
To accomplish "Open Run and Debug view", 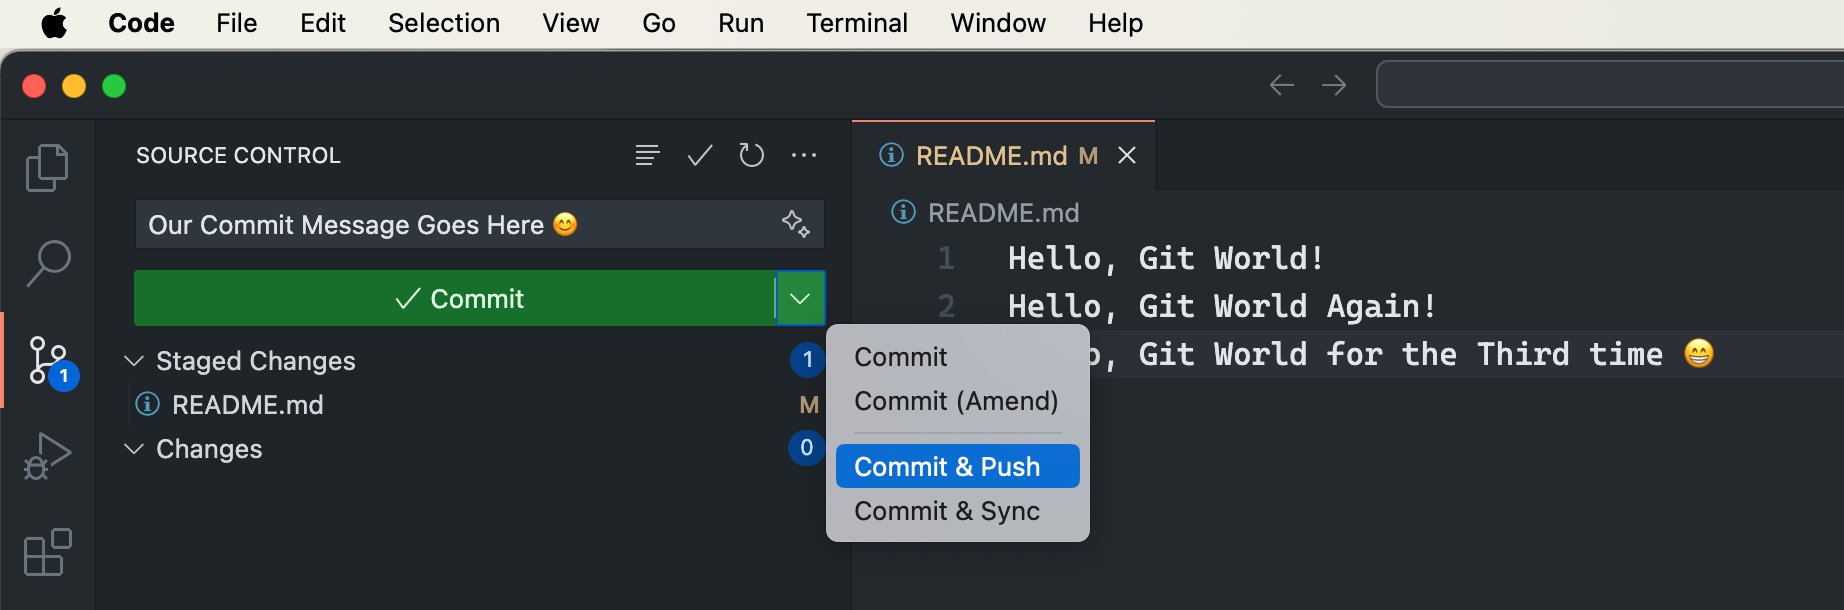I will [x=47, y=456].
